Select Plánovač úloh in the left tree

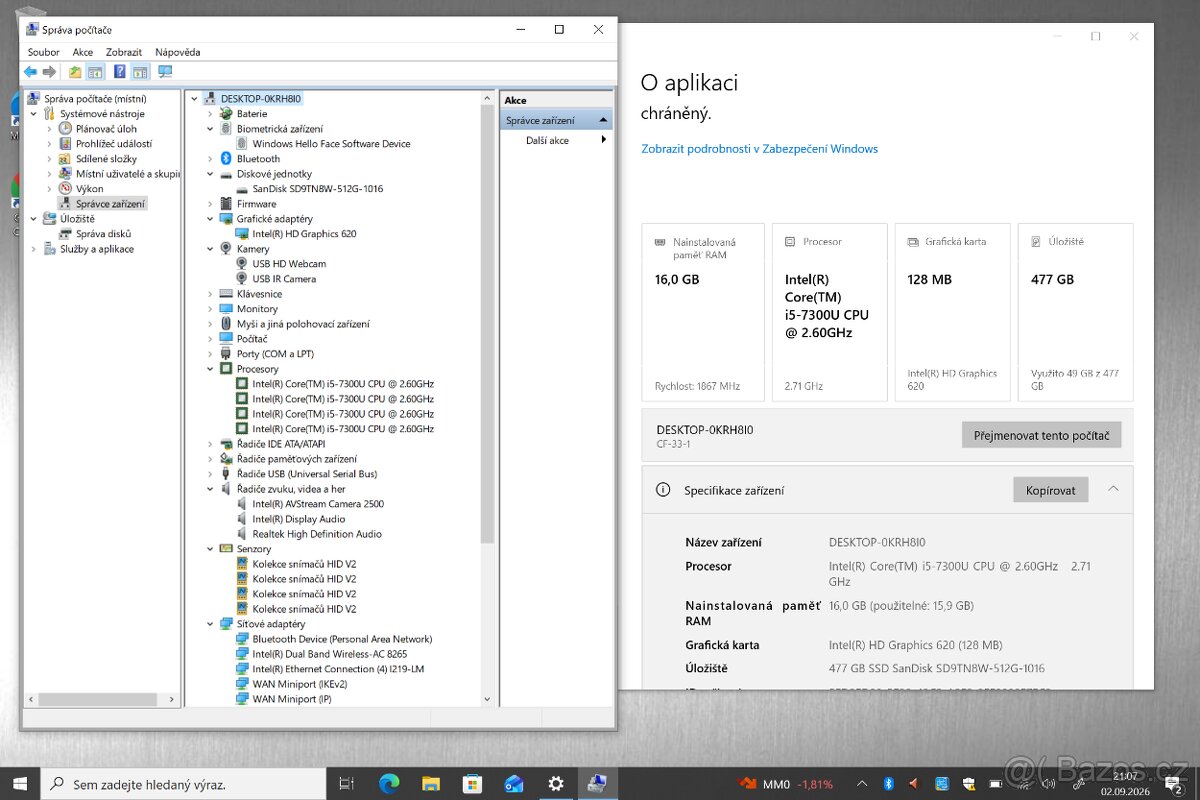click(x=106, y=129)
